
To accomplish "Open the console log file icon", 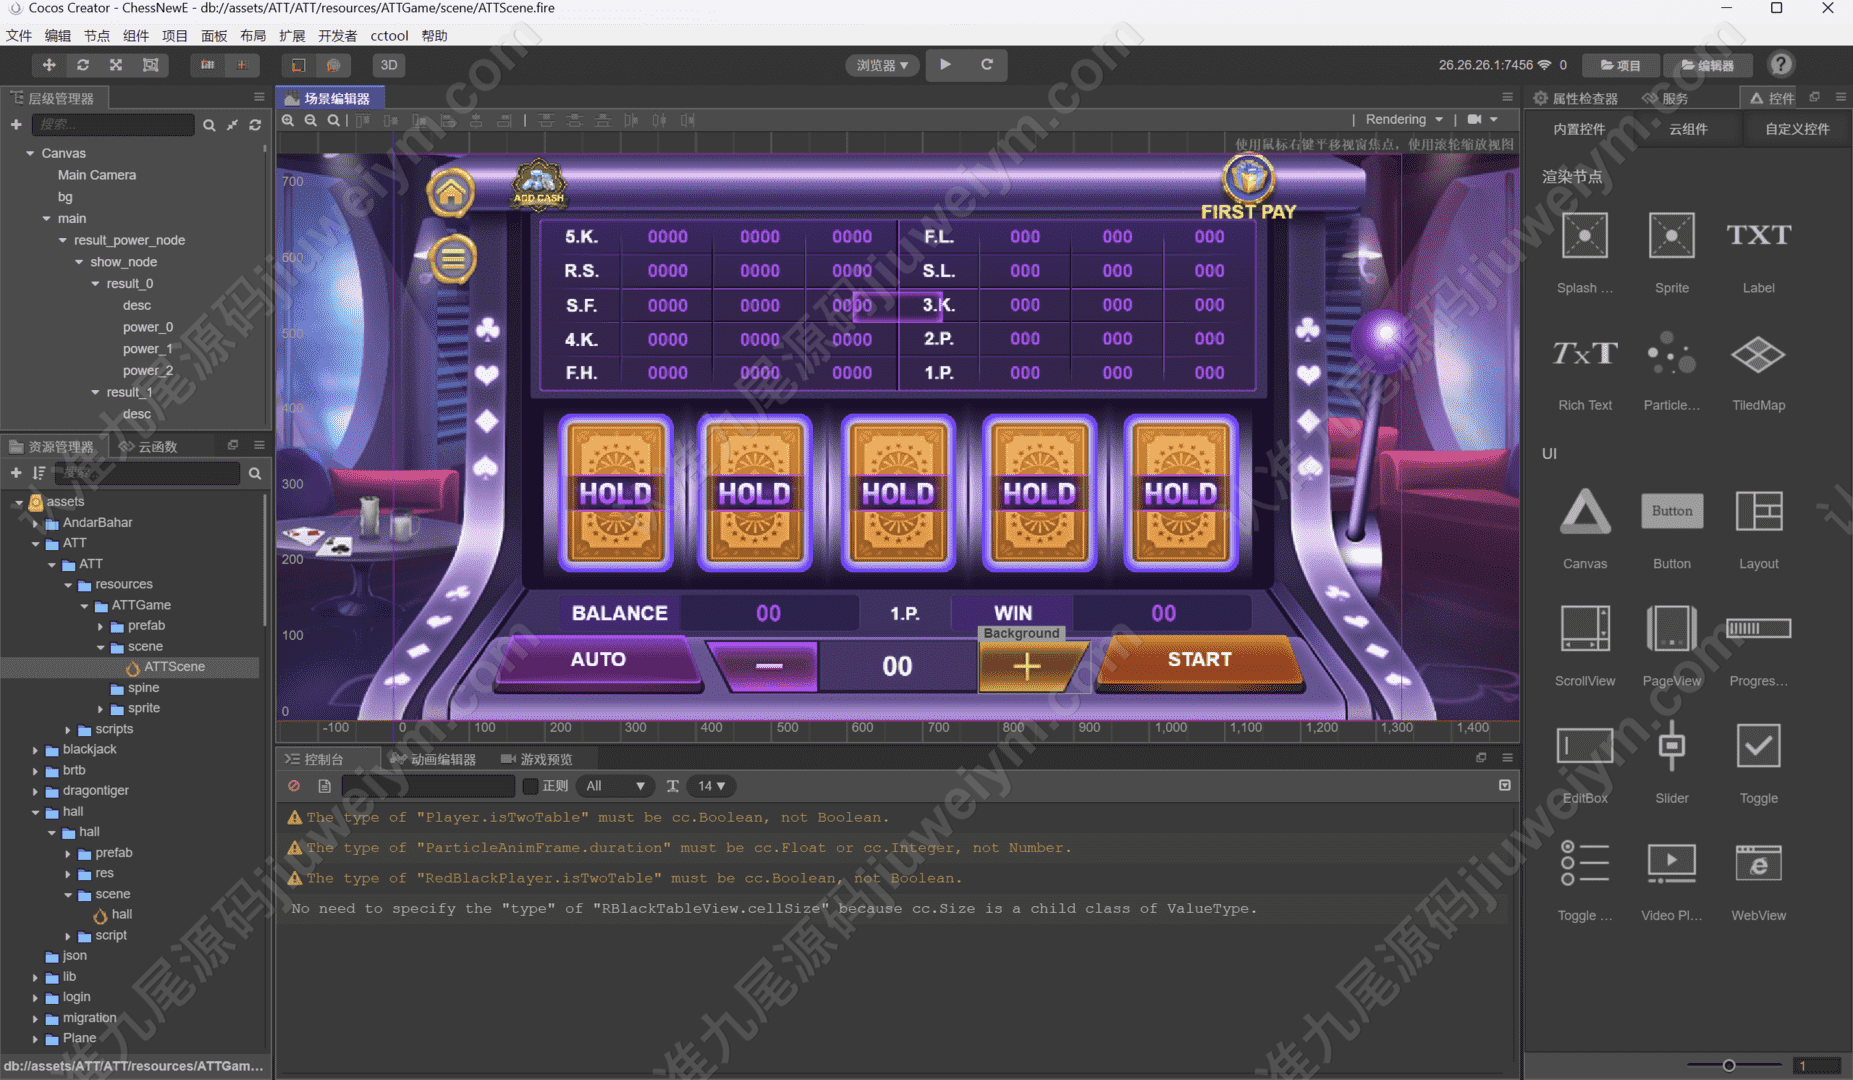I will click(324, 786).
